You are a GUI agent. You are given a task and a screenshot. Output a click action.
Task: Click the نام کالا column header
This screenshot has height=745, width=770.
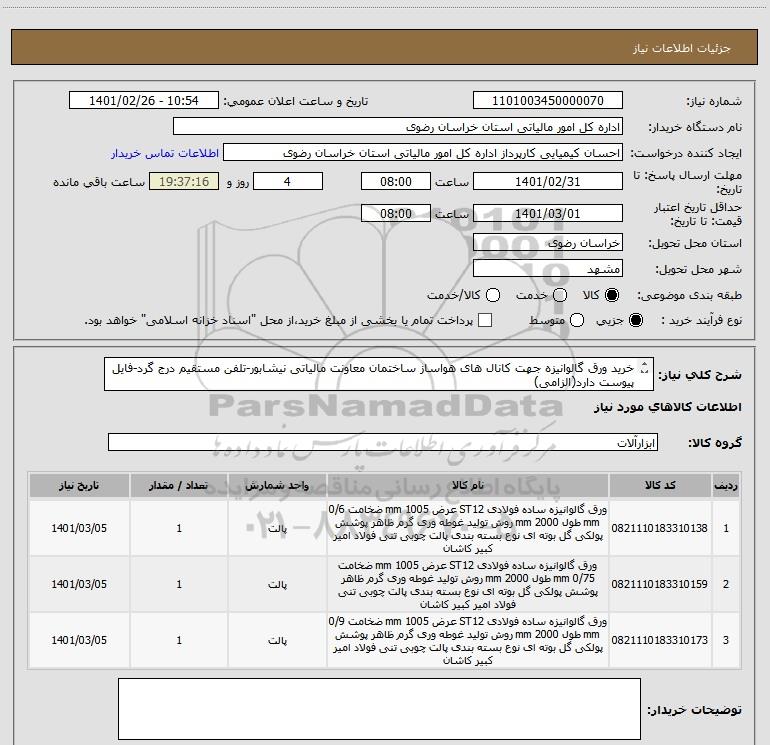[468, 486]
